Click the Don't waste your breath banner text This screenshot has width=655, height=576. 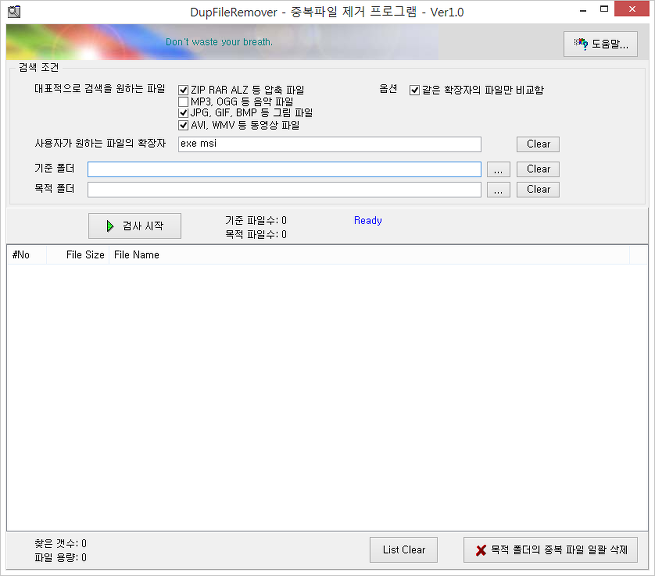(219, 42)
